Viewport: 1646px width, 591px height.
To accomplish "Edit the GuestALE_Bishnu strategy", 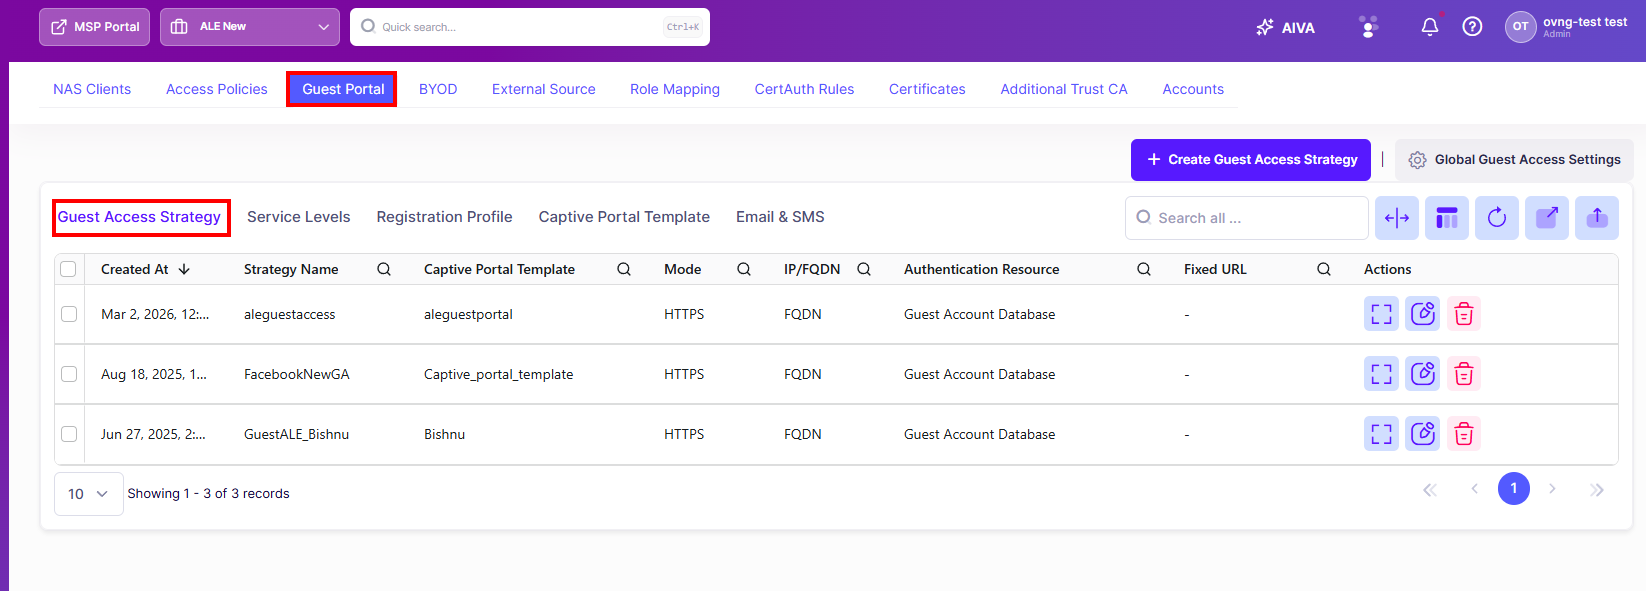I will (1422, 434).
